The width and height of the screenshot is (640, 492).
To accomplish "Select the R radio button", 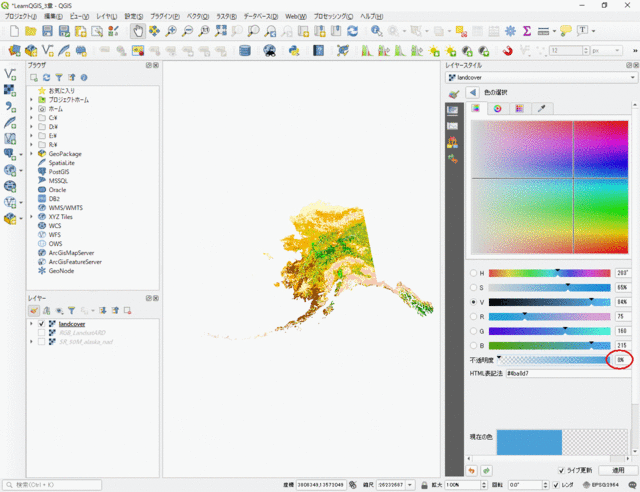I will pyautogui.click(x=473, y=316).
